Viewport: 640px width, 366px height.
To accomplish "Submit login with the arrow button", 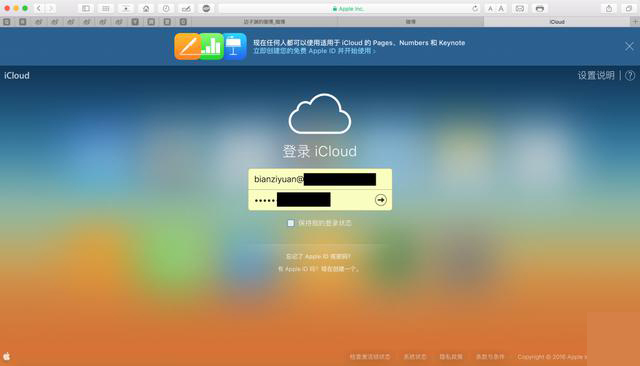I will pos(380,200).
